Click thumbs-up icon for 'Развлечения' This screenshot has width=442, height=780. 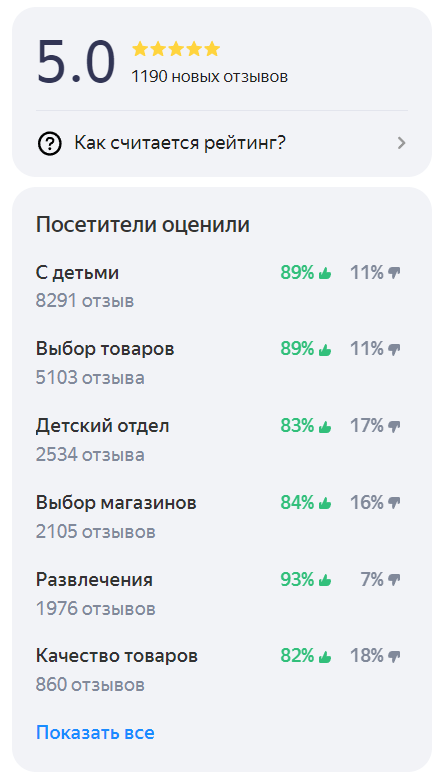point(325,580)
